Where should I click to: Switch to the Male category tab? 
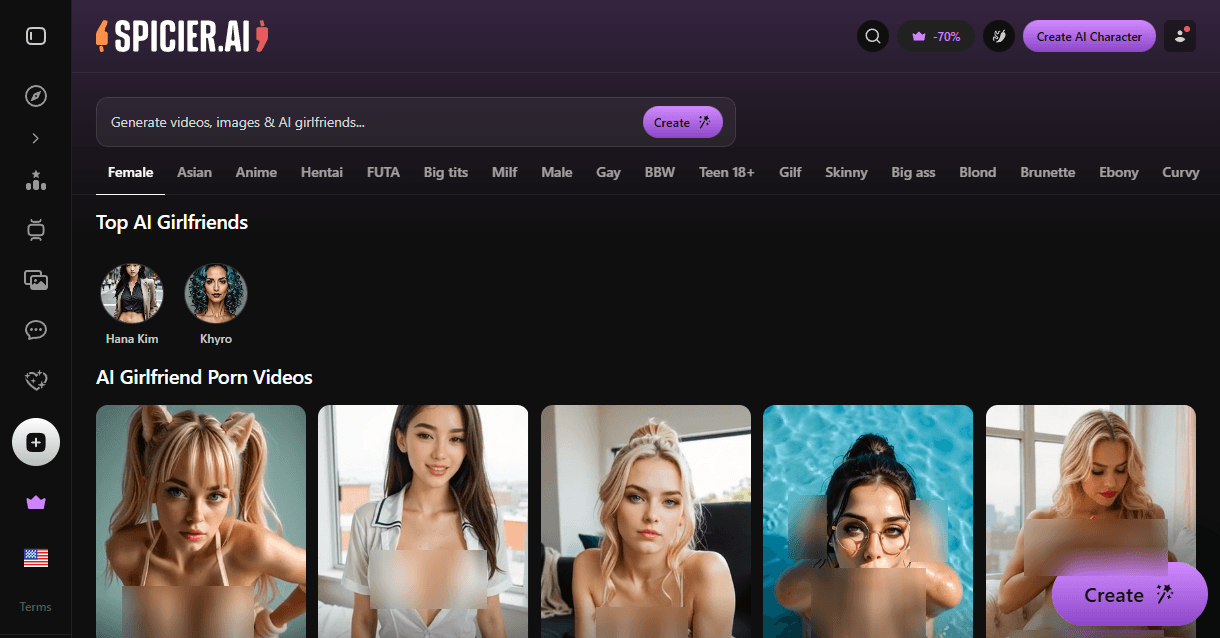(x=556, y=172)
